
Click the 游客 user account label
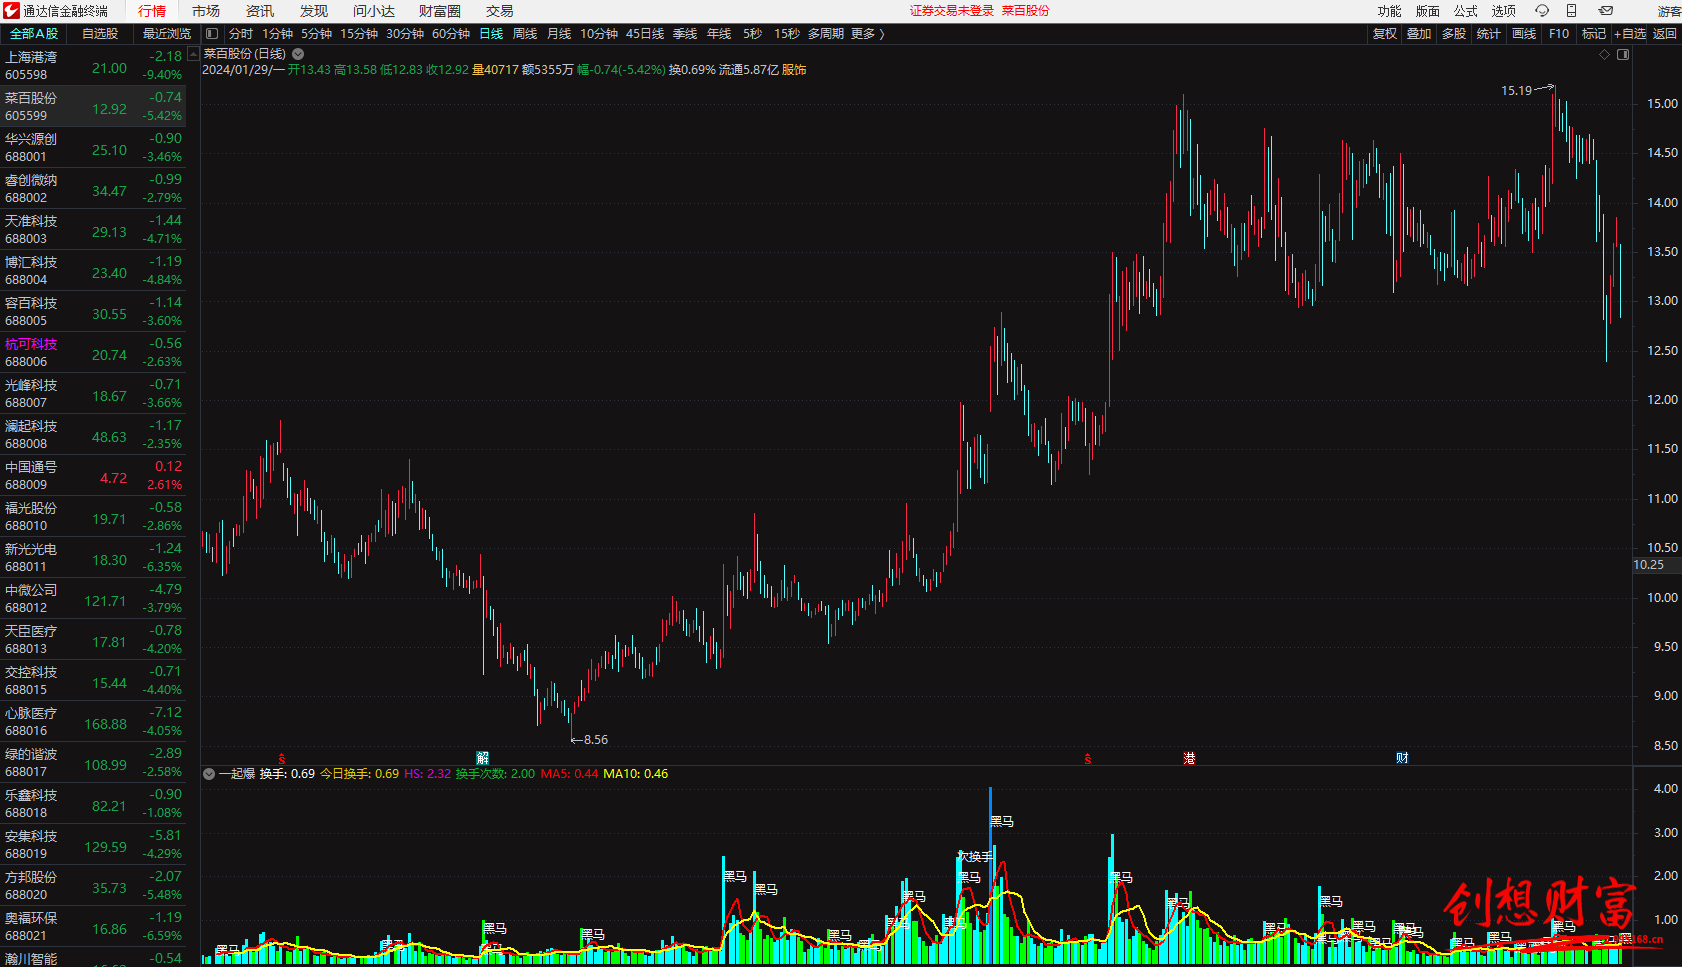1669,11
